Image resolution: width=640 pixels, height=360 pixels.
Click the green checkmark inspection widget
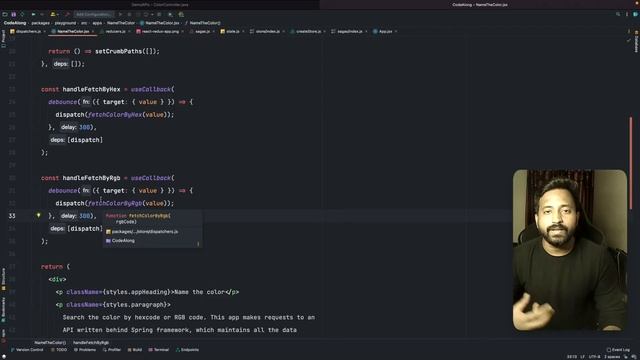[x=629, y=40]
